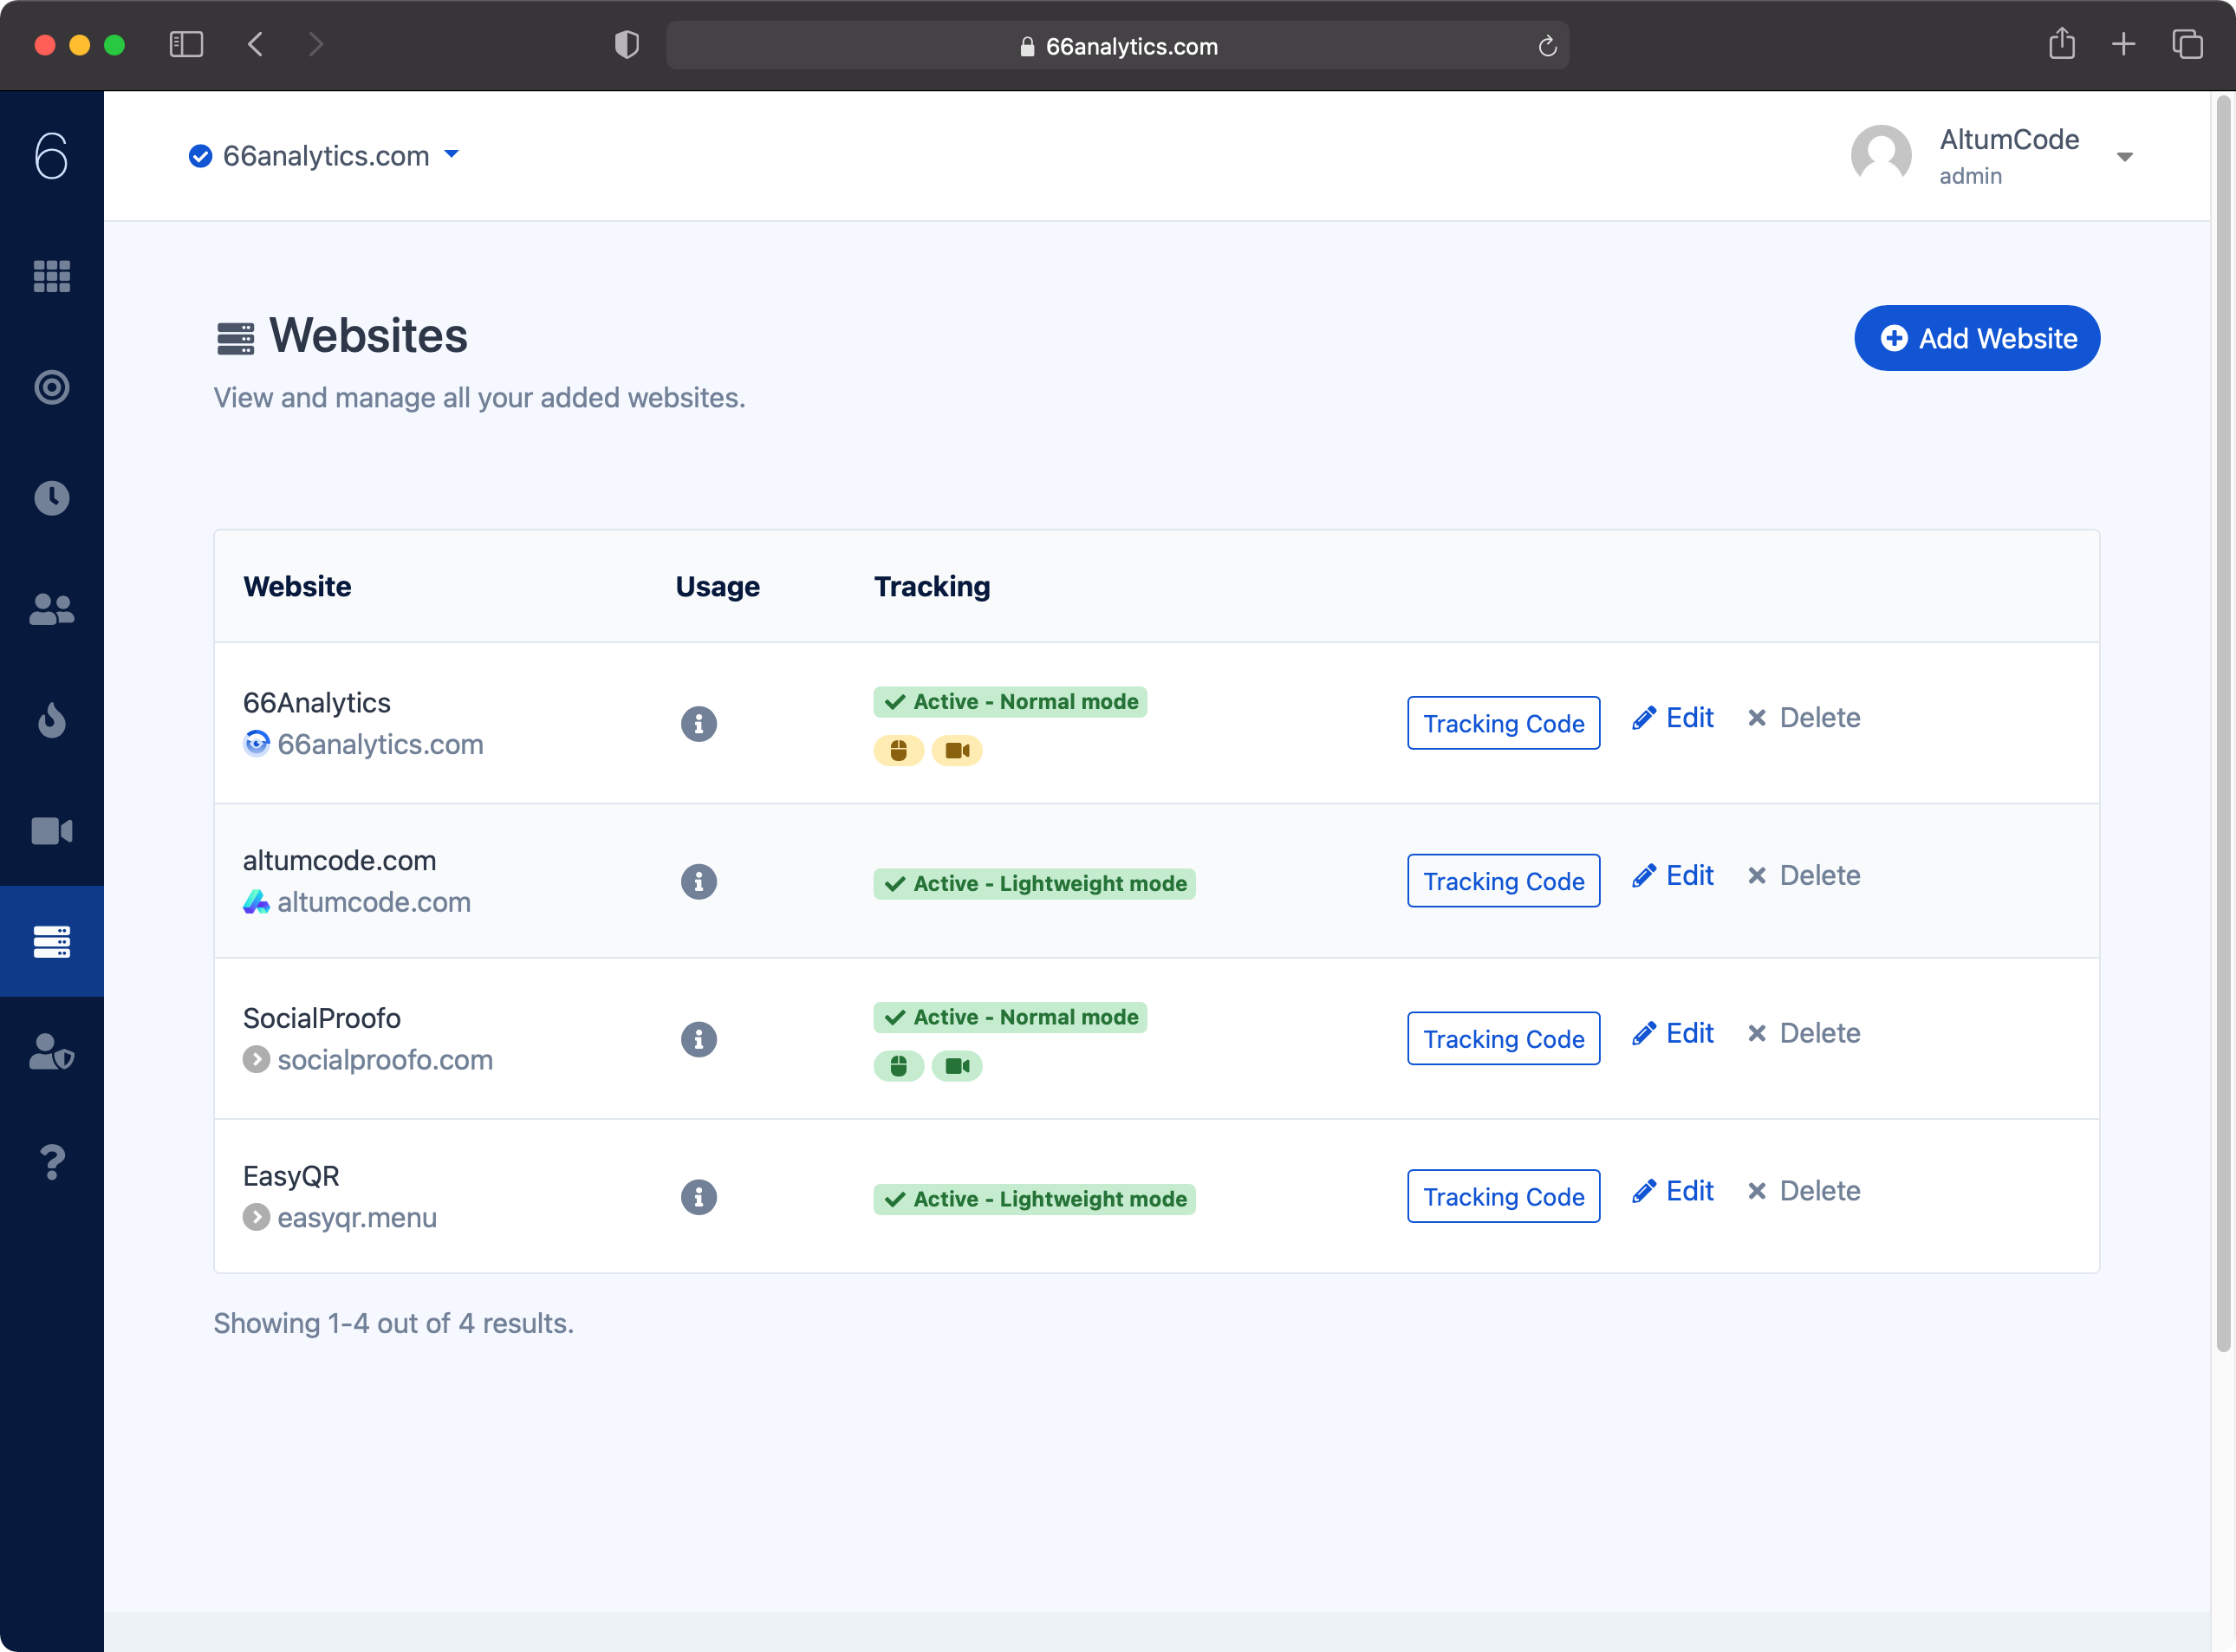Visit the easyqr.menu link

[x=357, y=1217]
